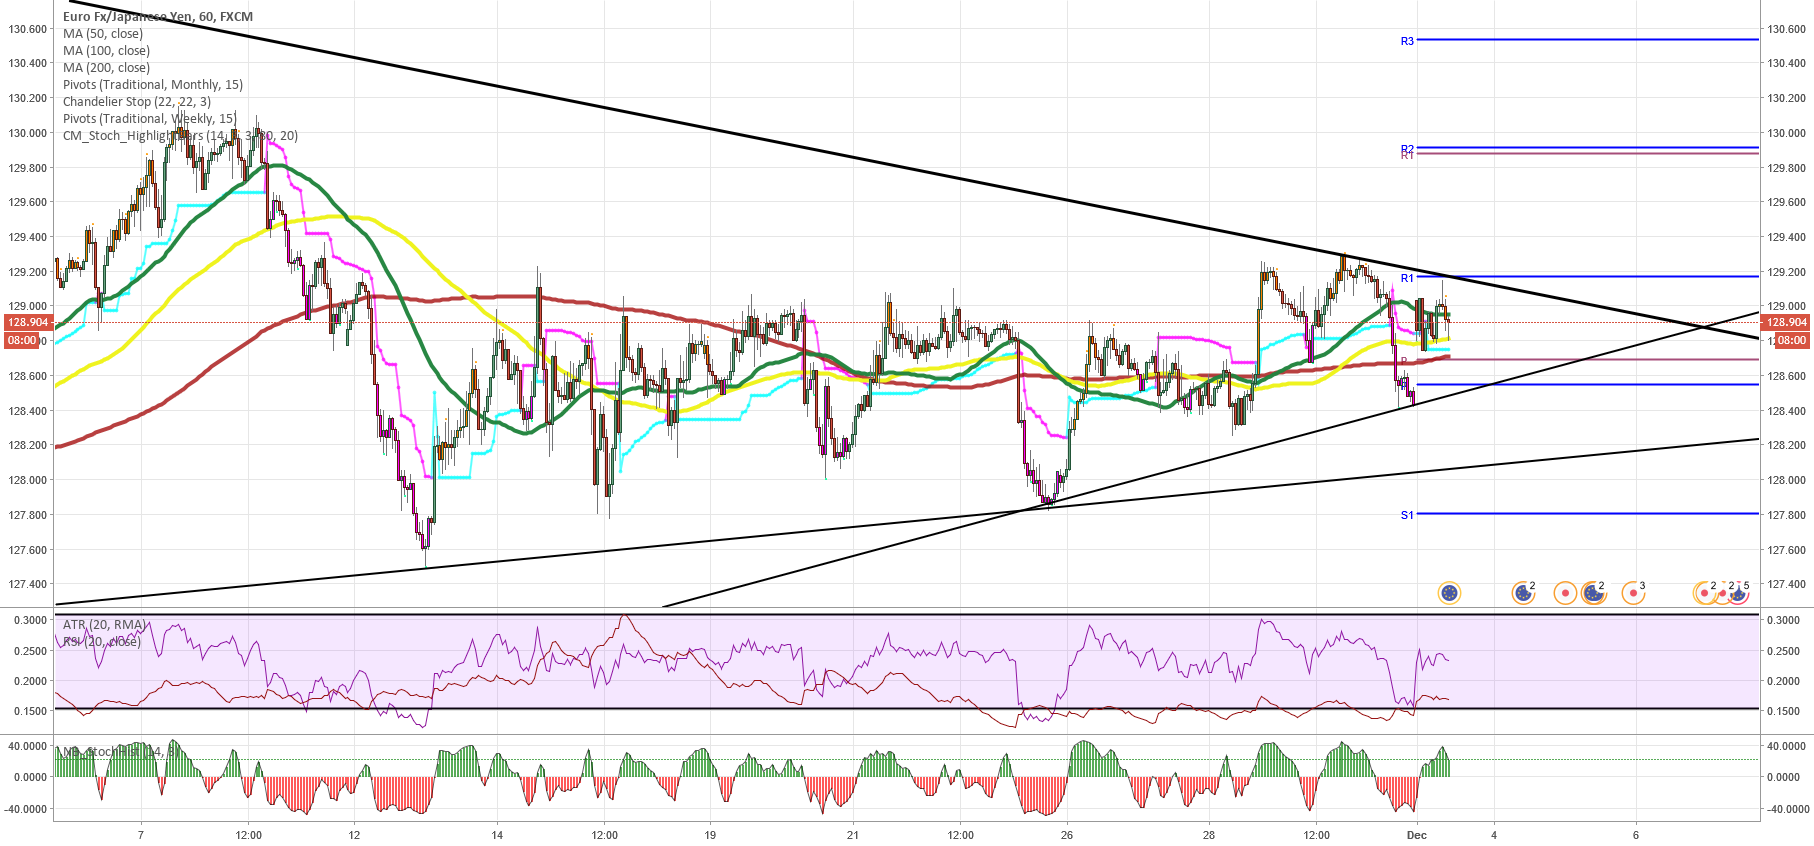
Task: Click the 26 date label on the time axis
Action: pyautogui.click(x=1067, y=835)
